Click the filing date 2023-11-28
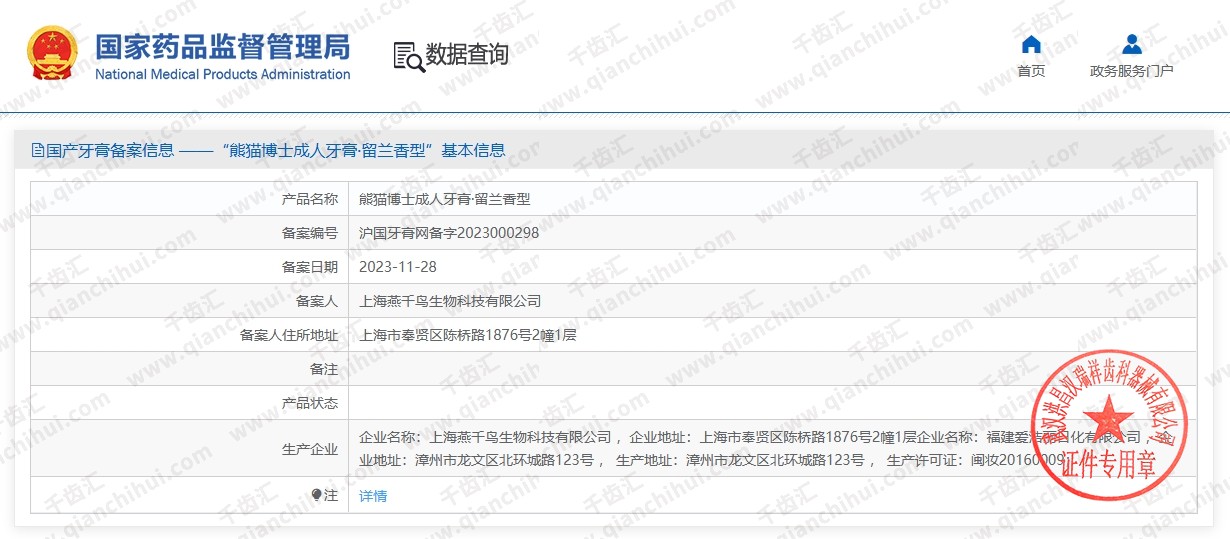This screenshot has height=539, width=1230. click(x=398, y=267)
